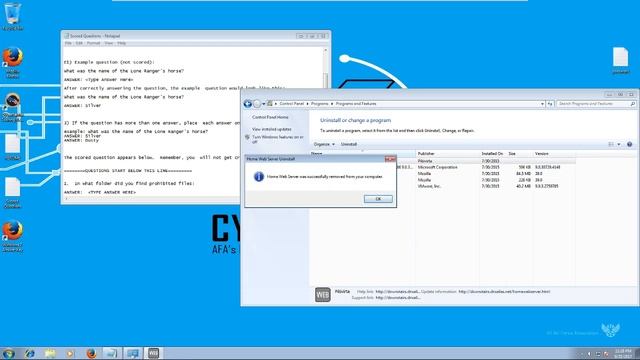Open the Update information URL in details pane
This screenshot has height=360, width=640.
[x=504, y=291]
